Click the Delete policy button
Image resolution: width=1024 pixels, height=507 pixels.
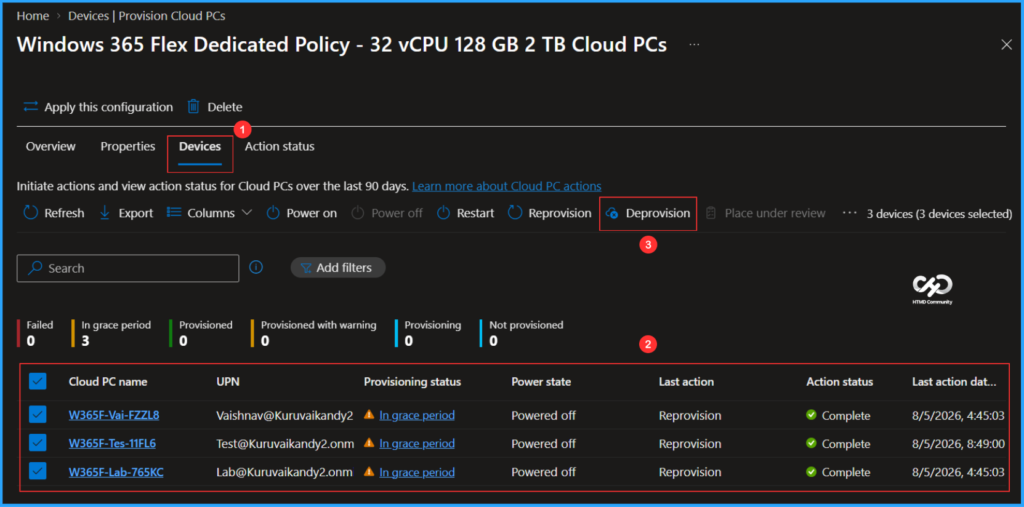click(x=215, y=107)
